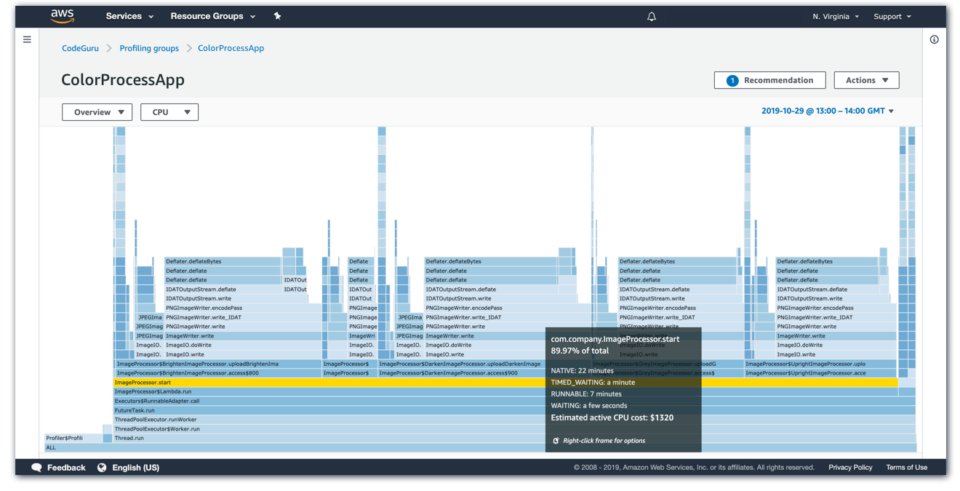This screenshot has height=491, width=960.
Task: Select BrightenImageProcessor.uploadBrightenIma frame
Action: click(x=218, y=364)
